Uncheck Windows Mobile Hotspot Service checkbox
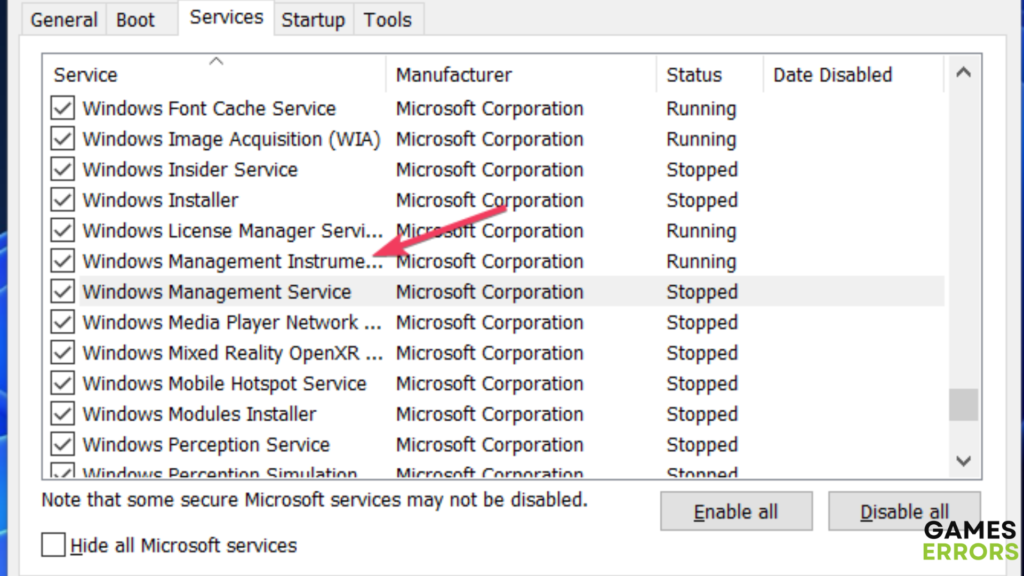Viewport: 1024px width, 576px height. [63, 384]
